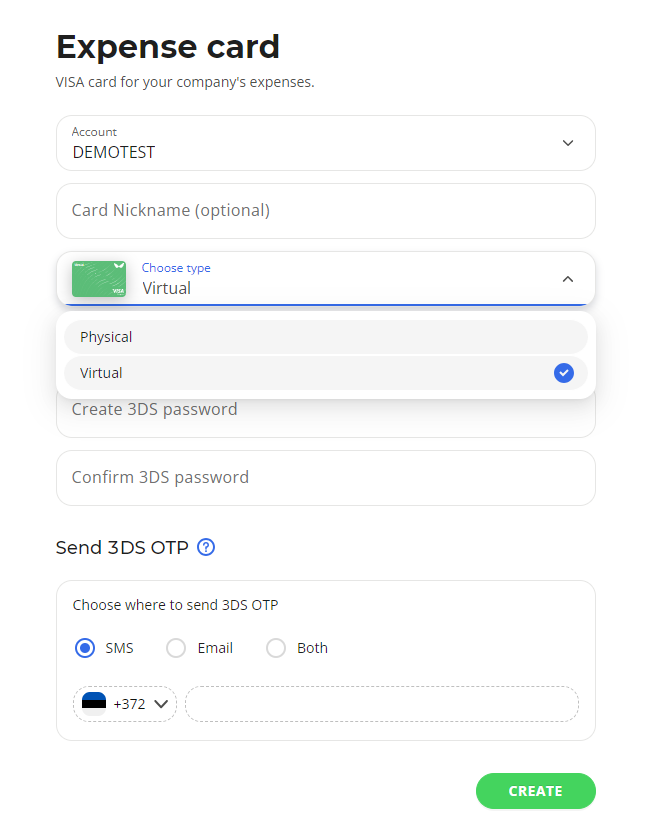This screenshot has height=816, width=646.
Task: Click the Confirm 3DS password field
Action: tap(325, 478)
